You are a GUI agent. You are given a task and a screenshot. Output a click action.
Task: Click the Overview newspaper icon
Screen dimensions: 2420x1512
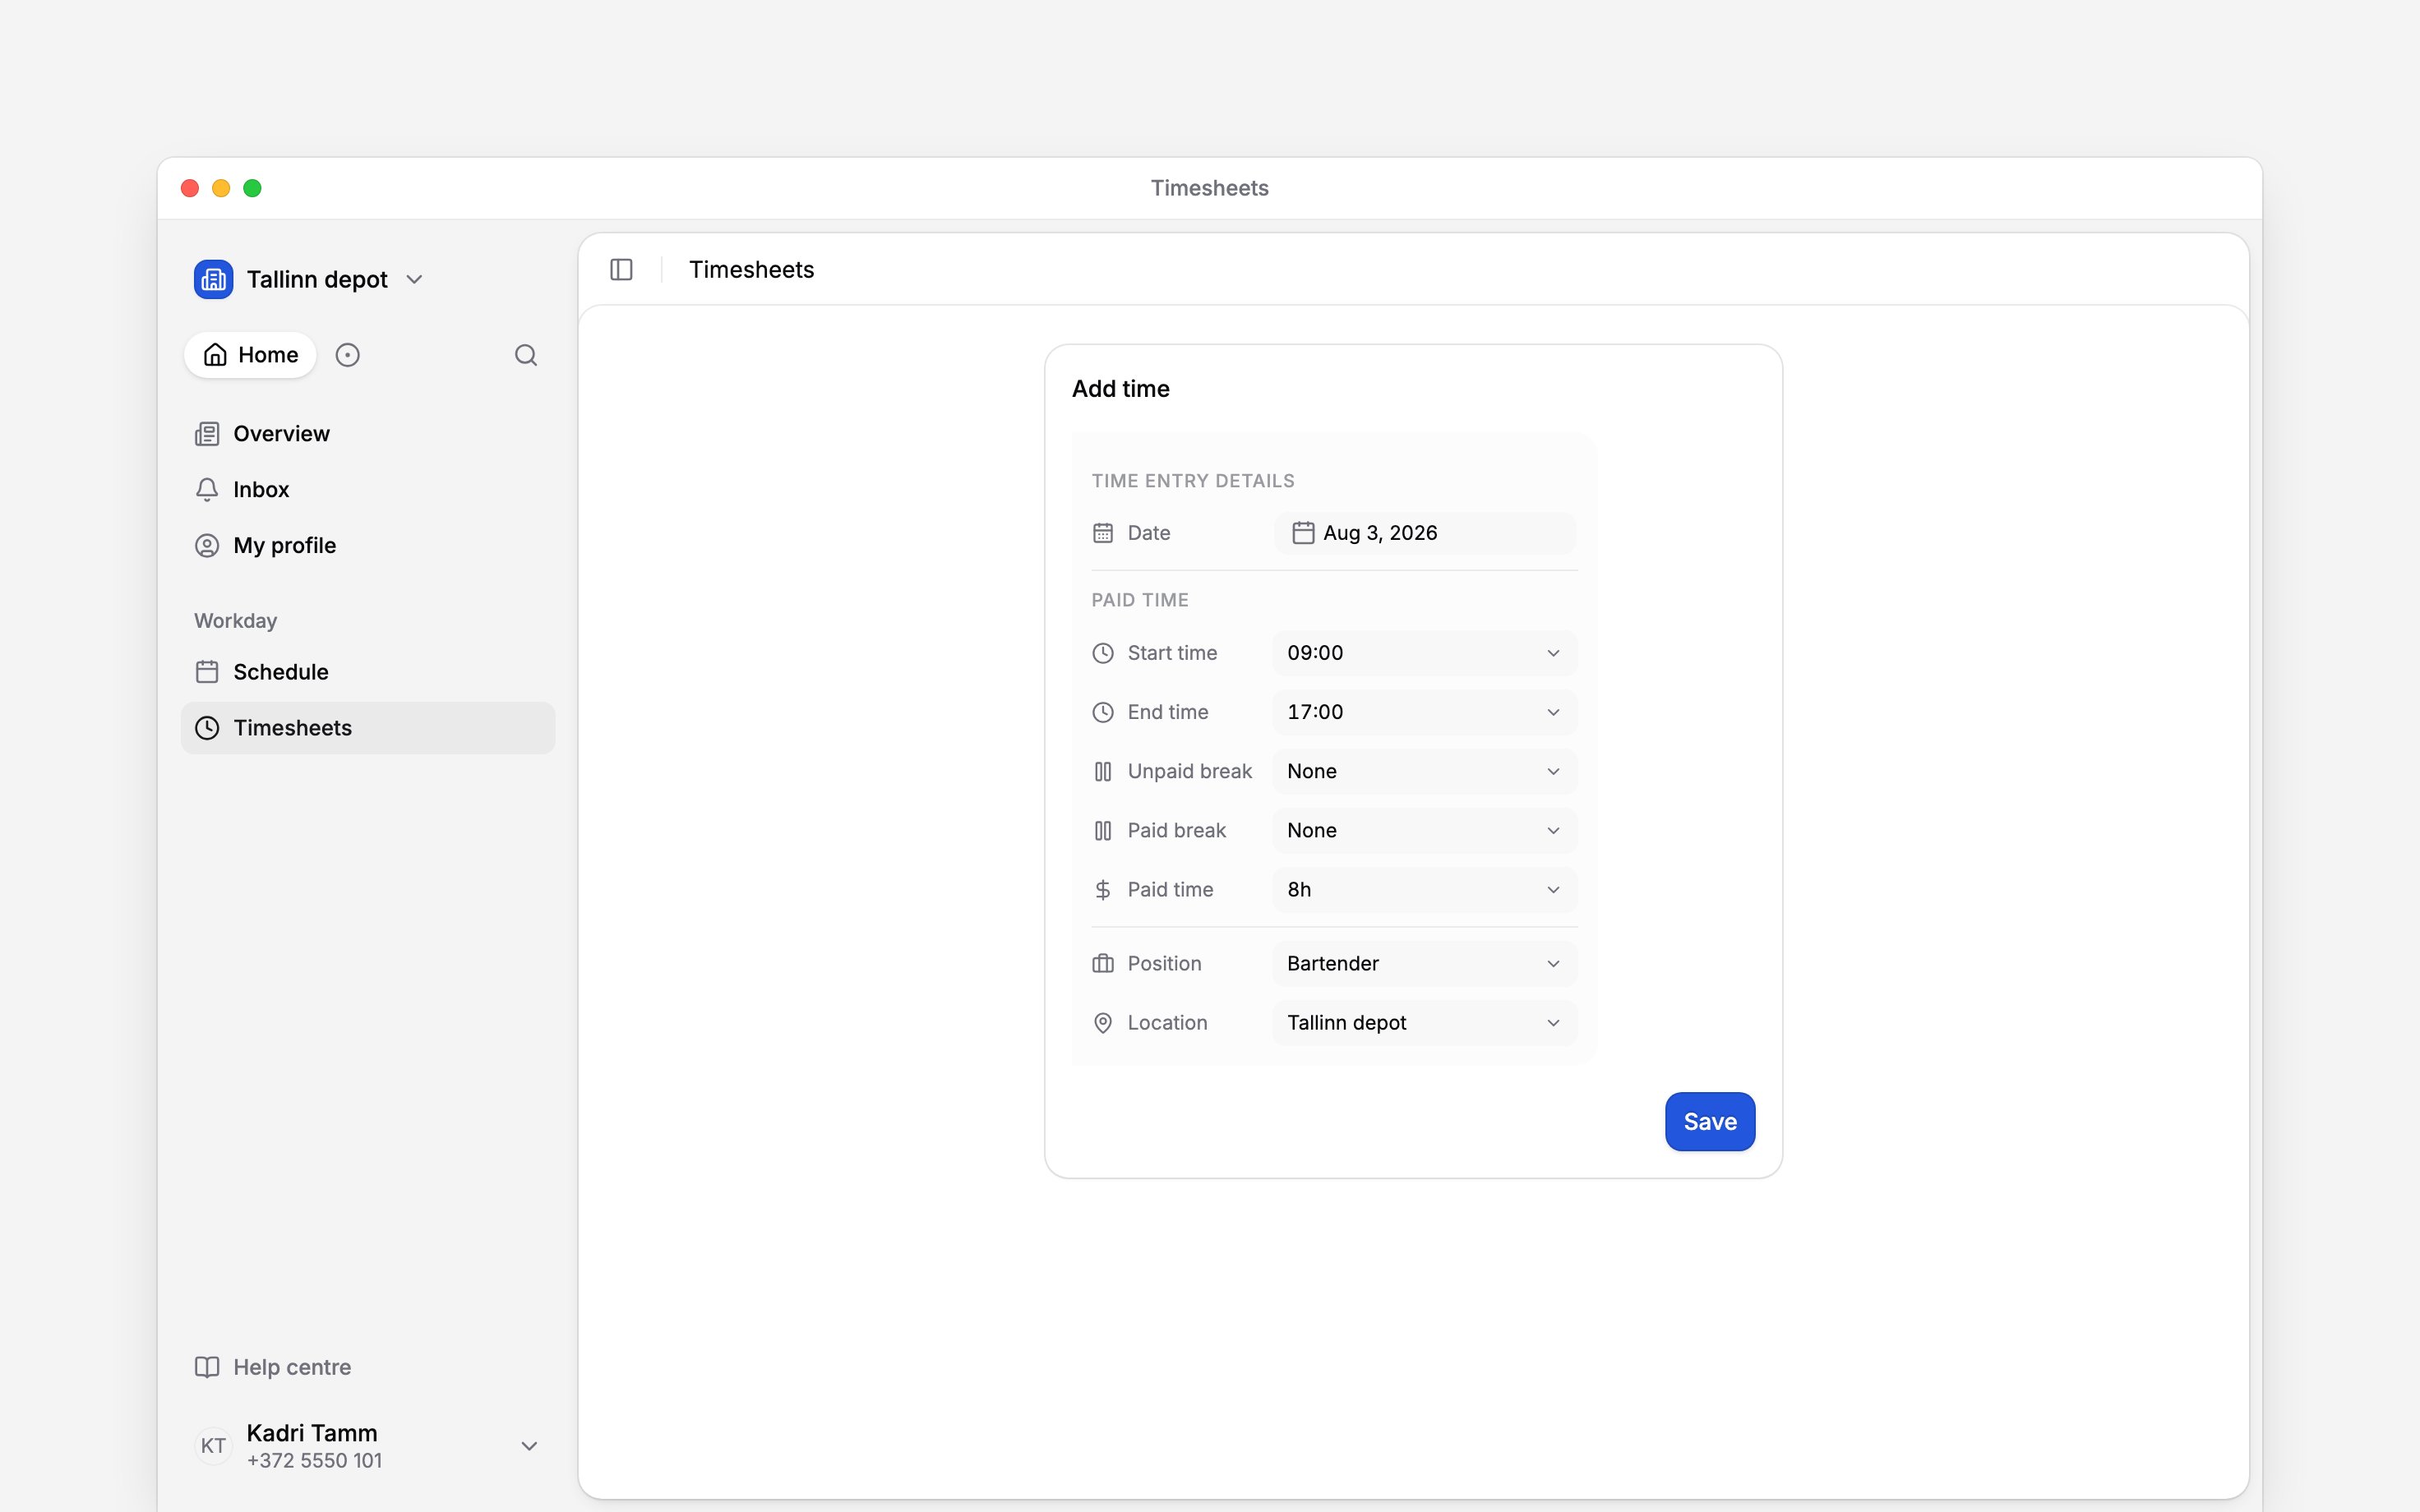207,434
